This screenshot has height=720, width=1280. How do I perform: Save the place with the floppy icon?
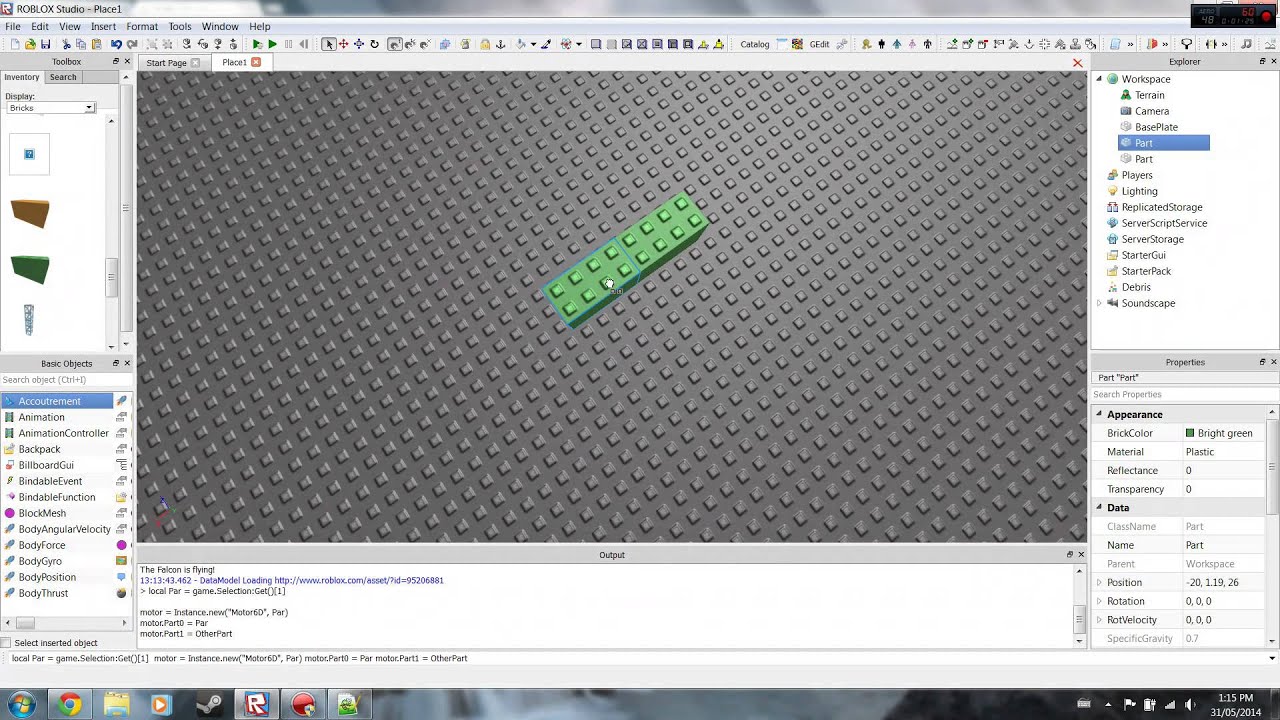[x=45, y=44]
